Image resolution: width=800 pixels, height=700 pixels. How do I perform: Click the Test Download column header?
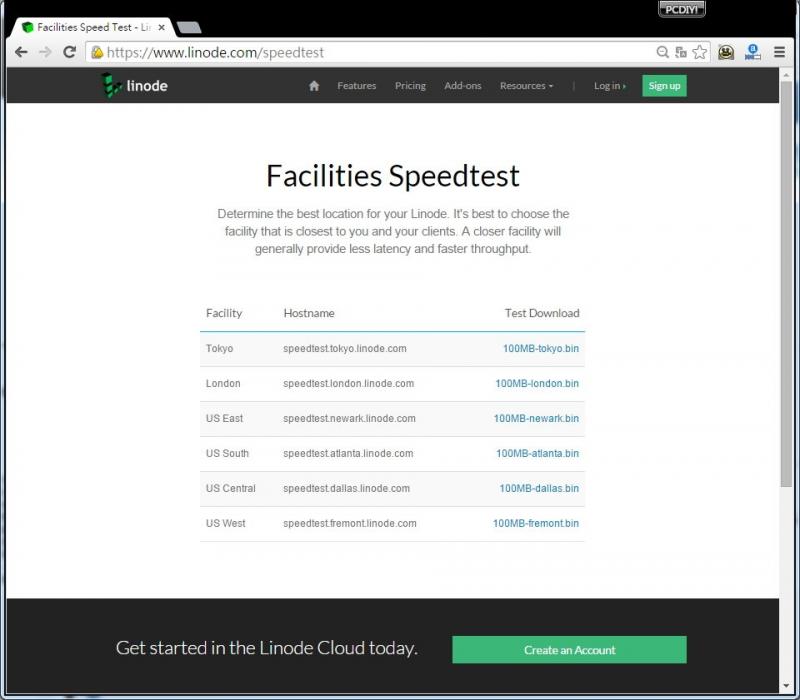click(542, 313)
